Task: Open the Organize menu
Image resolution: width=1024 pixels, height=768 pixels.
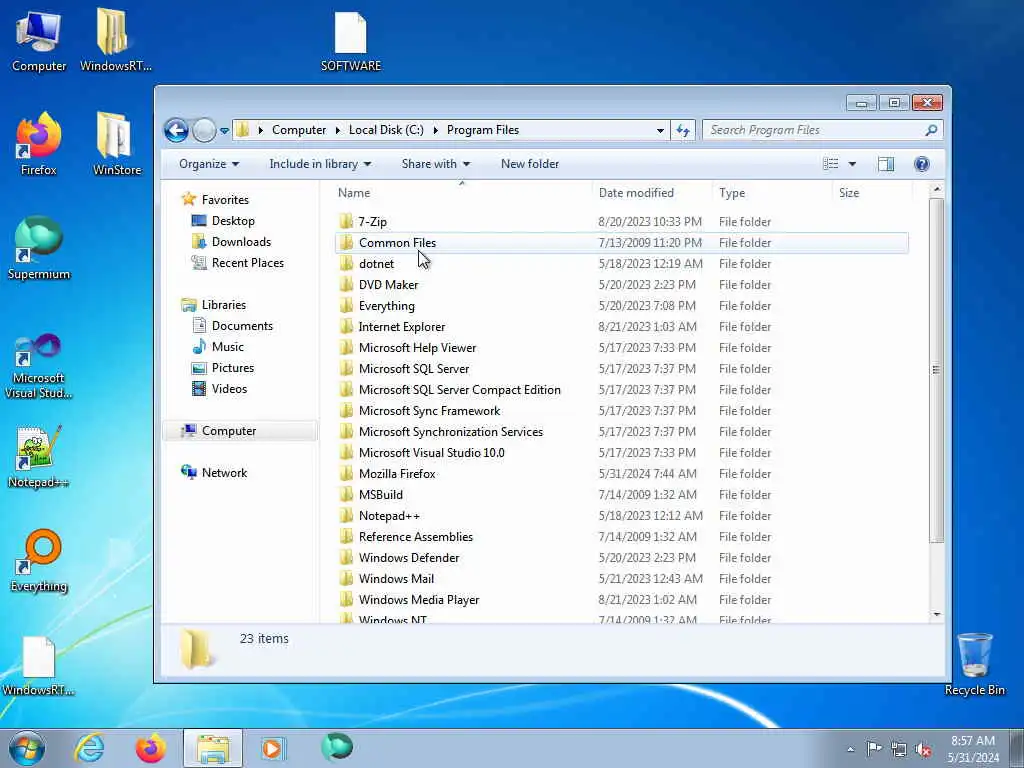Action: point(209,164)
